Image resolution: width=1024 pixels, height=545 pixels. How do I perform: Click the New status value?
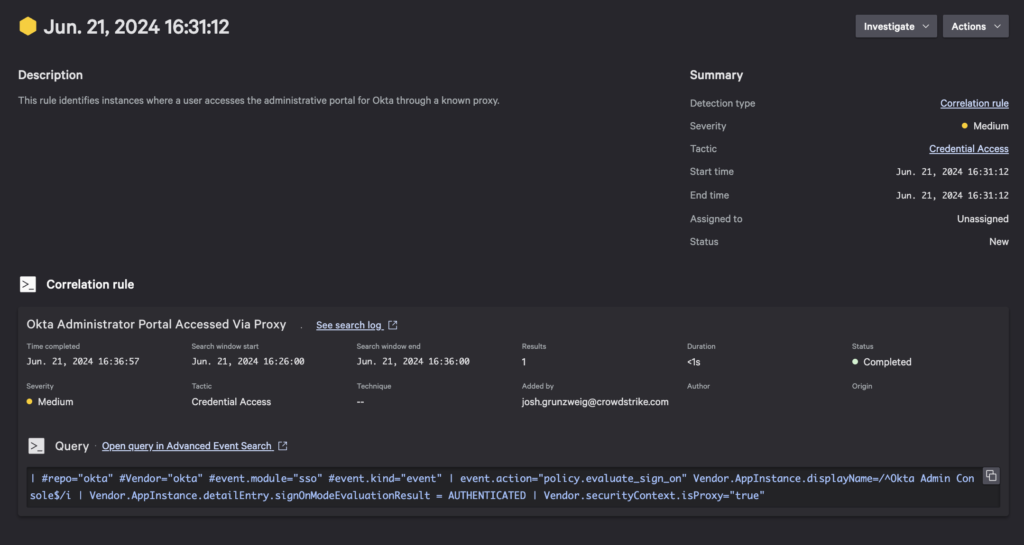click(x=999, y=241)
